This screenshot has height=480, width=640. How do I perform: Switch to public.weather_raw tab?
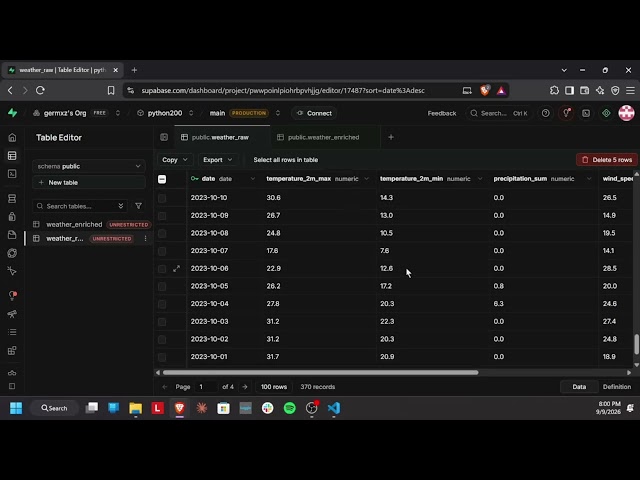coord(222,137)
